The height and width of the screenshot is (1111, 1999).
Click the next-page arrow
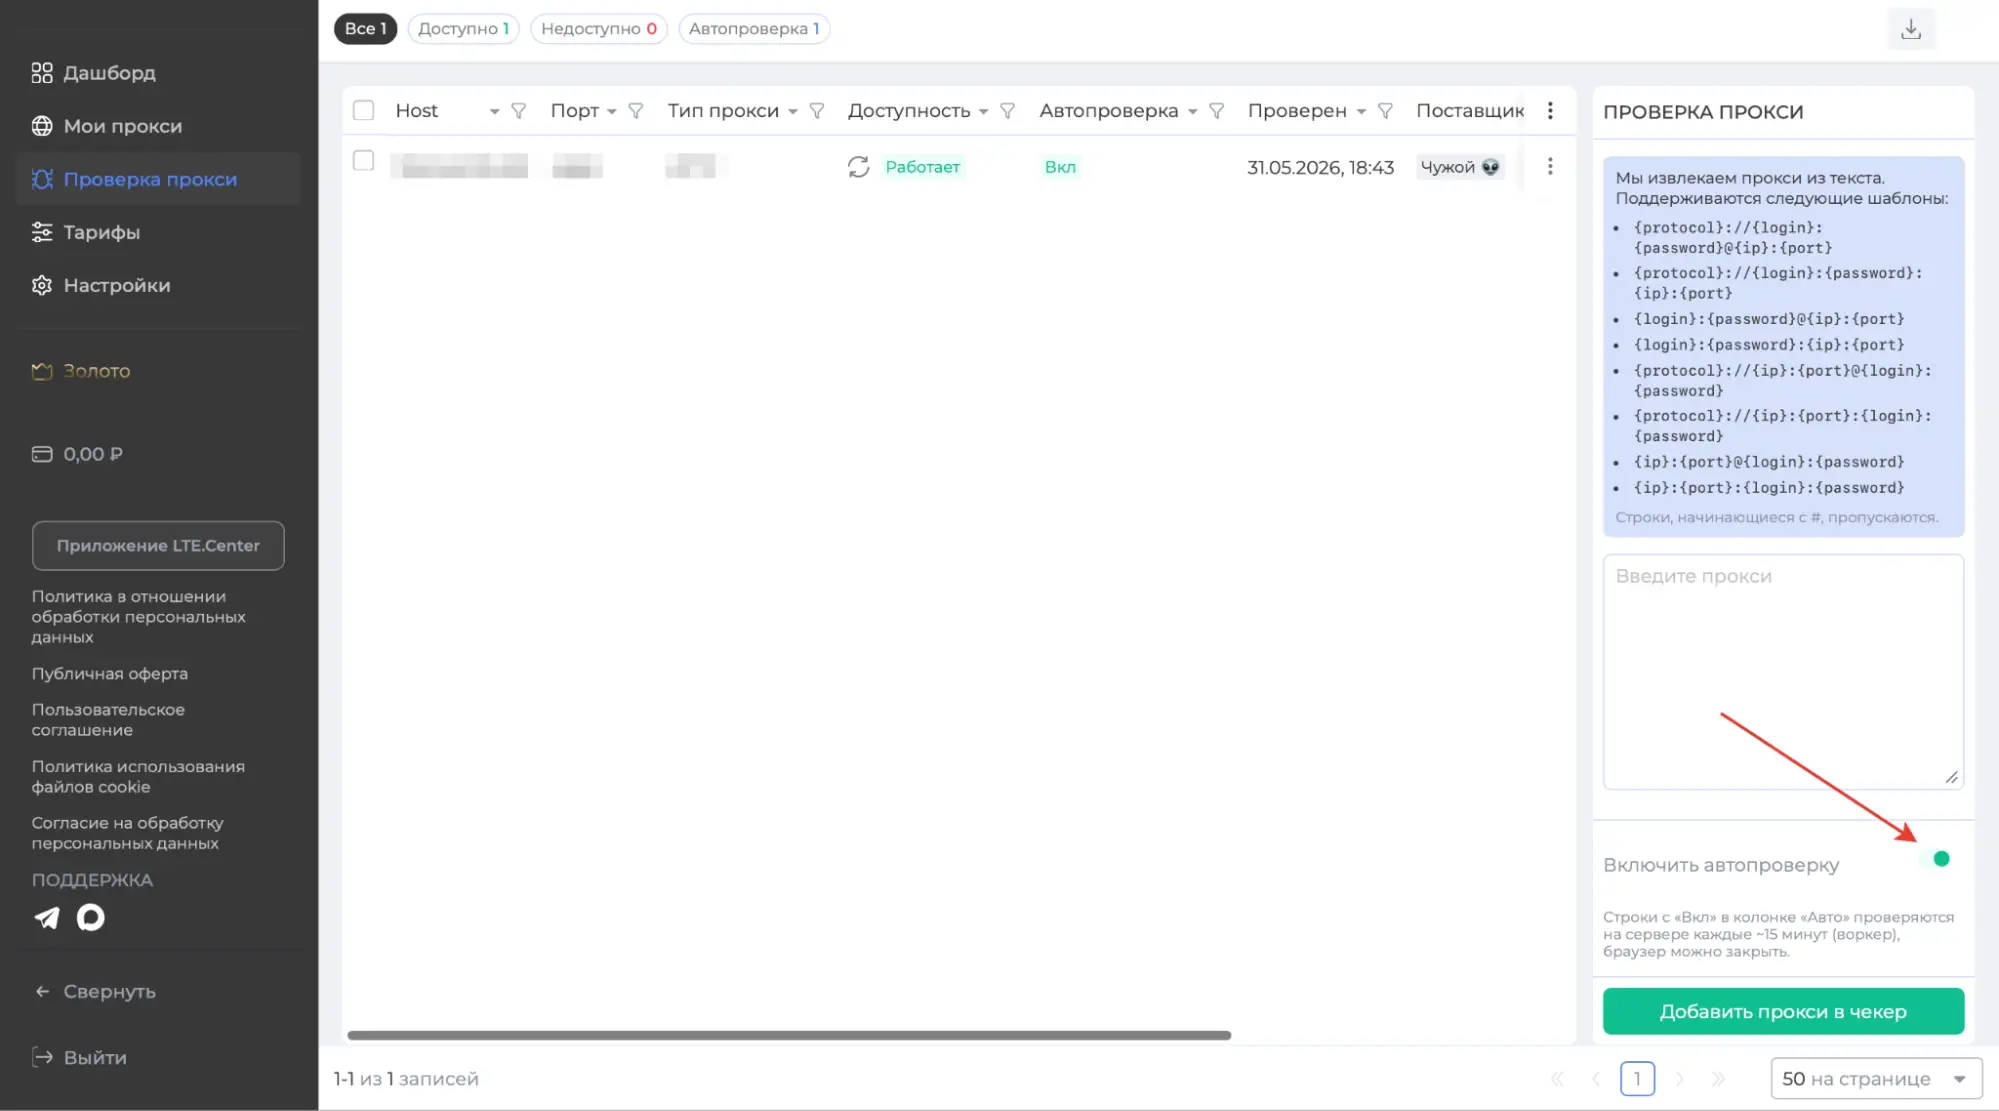(x=1679, y=1079)
